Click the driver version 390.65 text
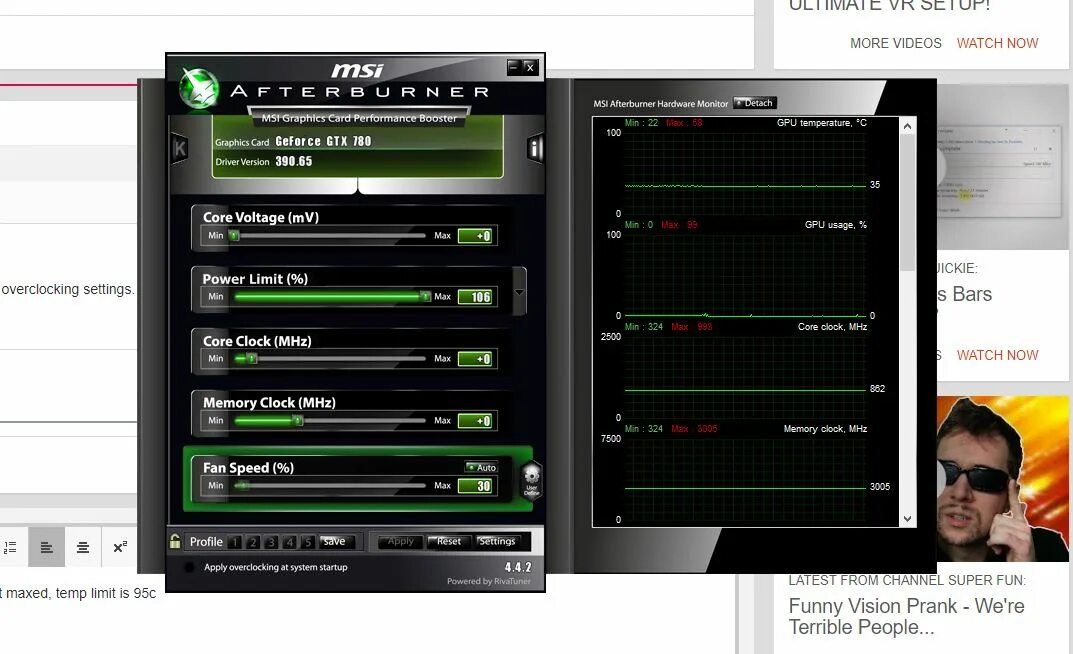1073x654 pixels. 294,161
